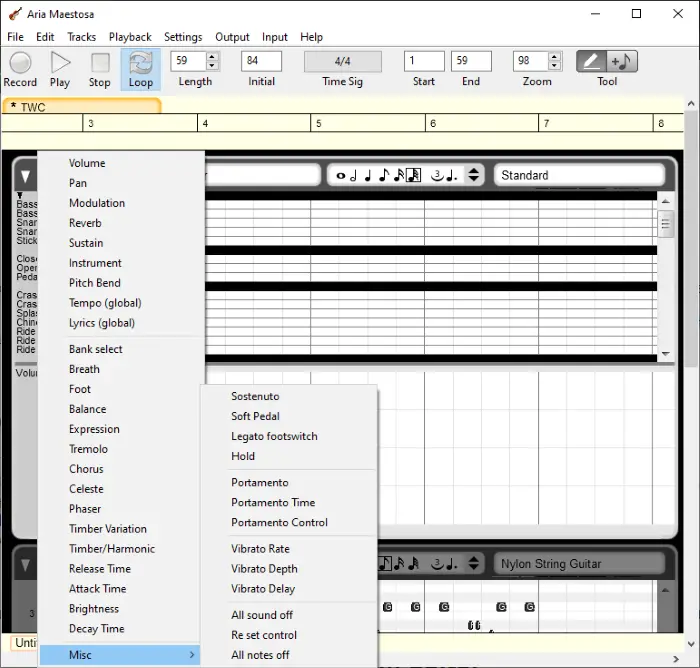
Task: Open grid options arrows in guitar track
Action: point(474,563)
